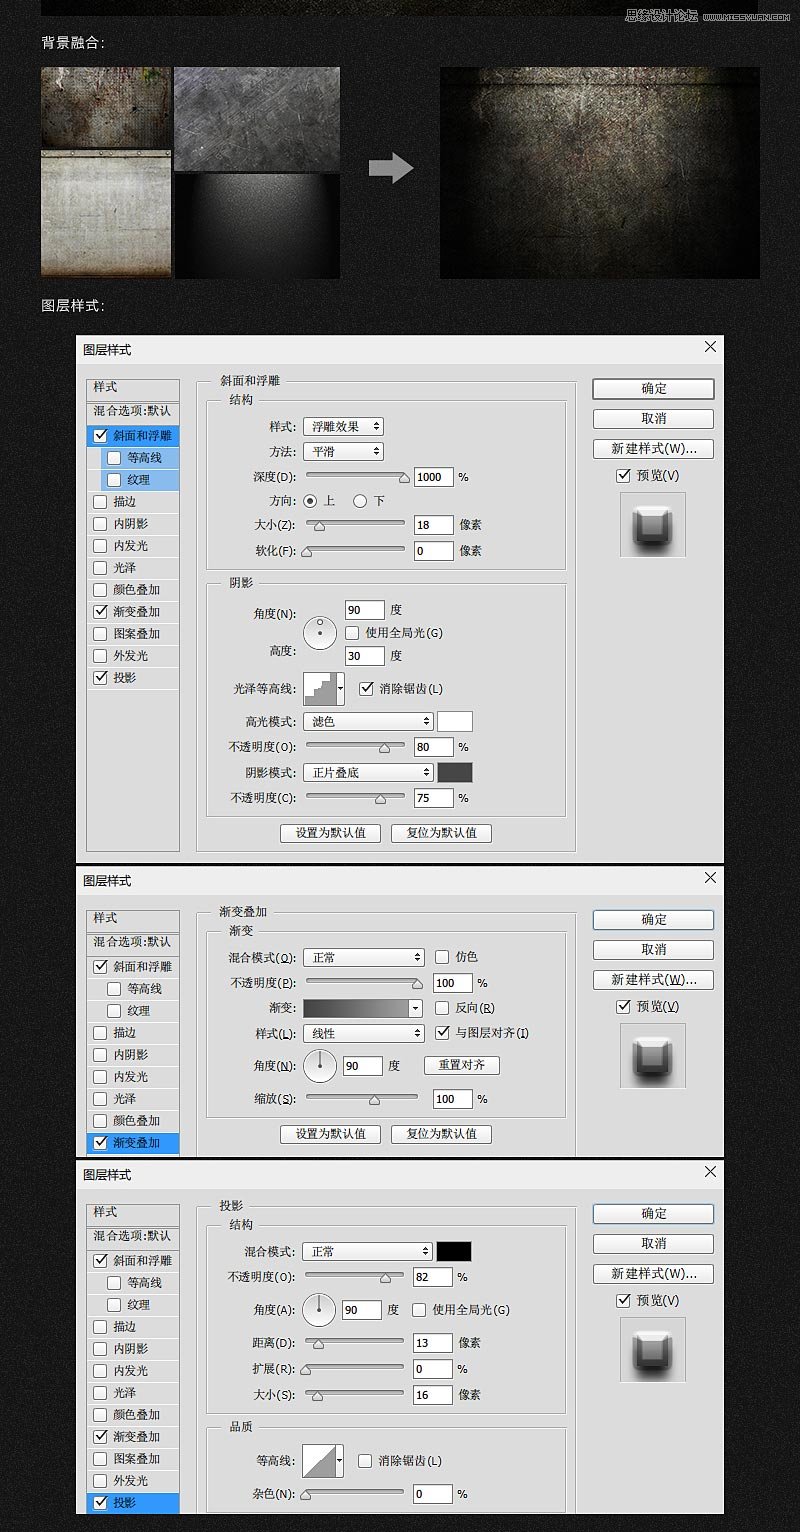Enable the 使用全局光 checkbox
The height and width of the screenshot is (1532, 800).
[352, 633]
